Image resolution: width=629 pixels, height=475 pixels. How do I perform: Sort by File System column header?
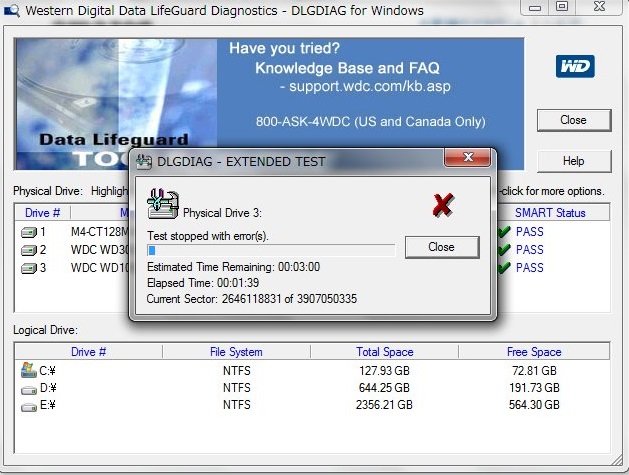point(236,352)
